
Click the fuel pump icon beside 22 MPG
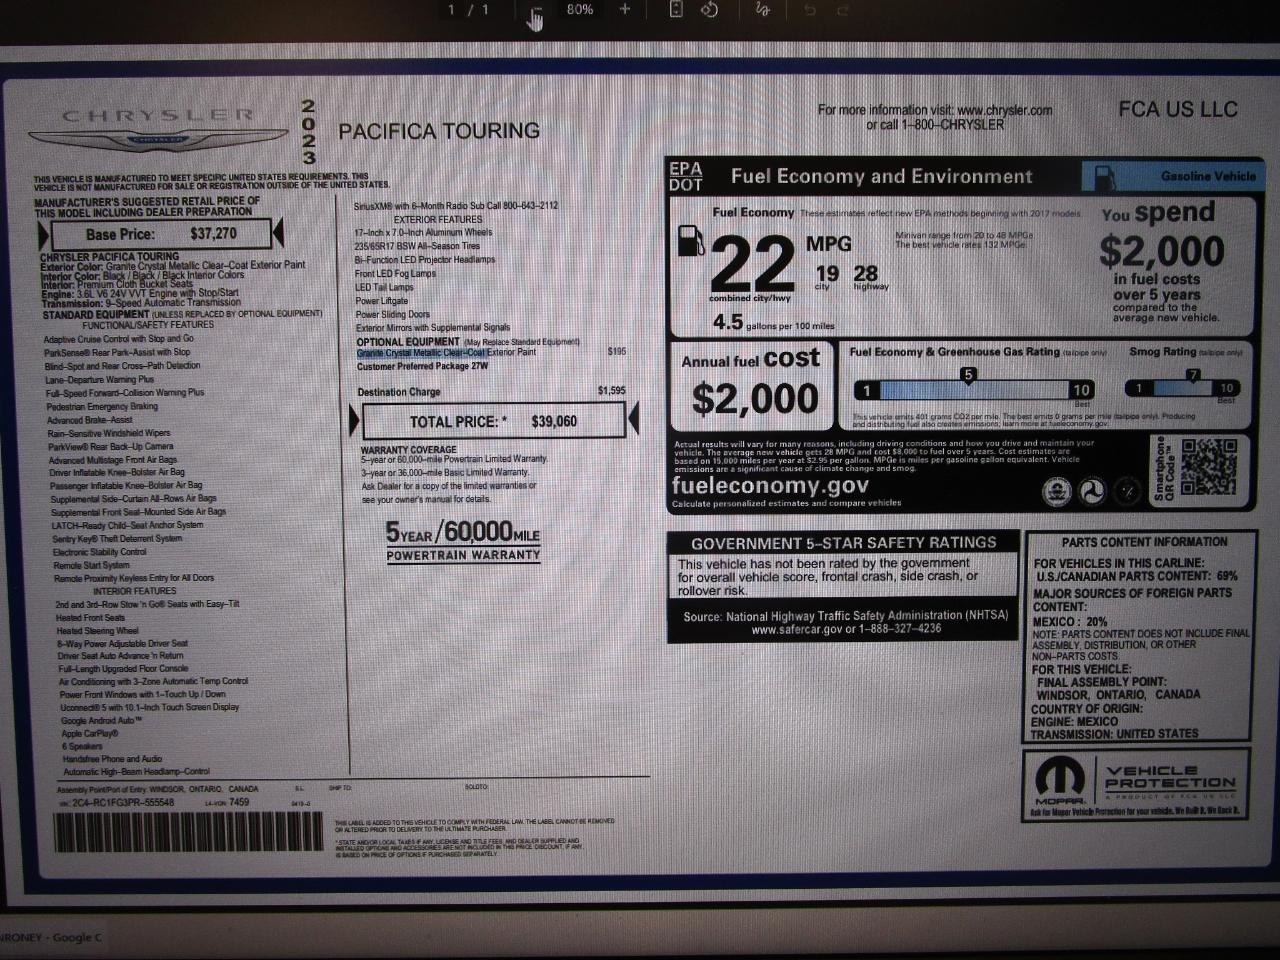point(691,242)
